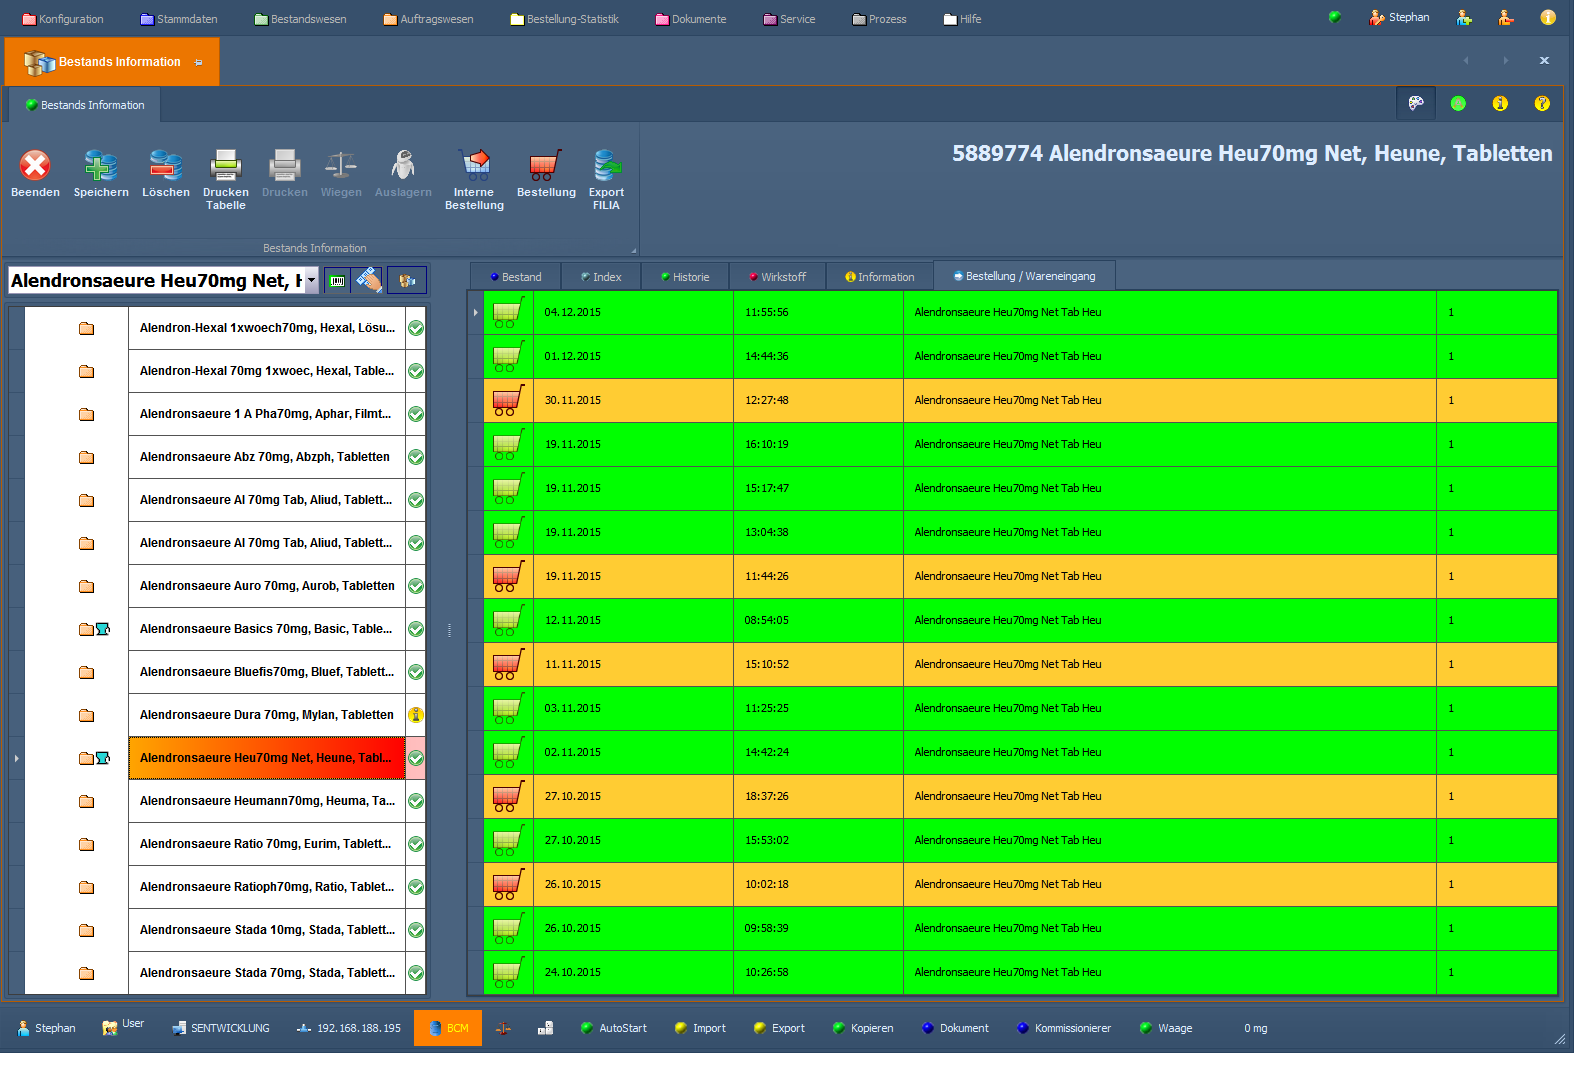Open Interne Bestellung from the ribbon
The image size is (1579, 1086).
[x=474, y=166]
